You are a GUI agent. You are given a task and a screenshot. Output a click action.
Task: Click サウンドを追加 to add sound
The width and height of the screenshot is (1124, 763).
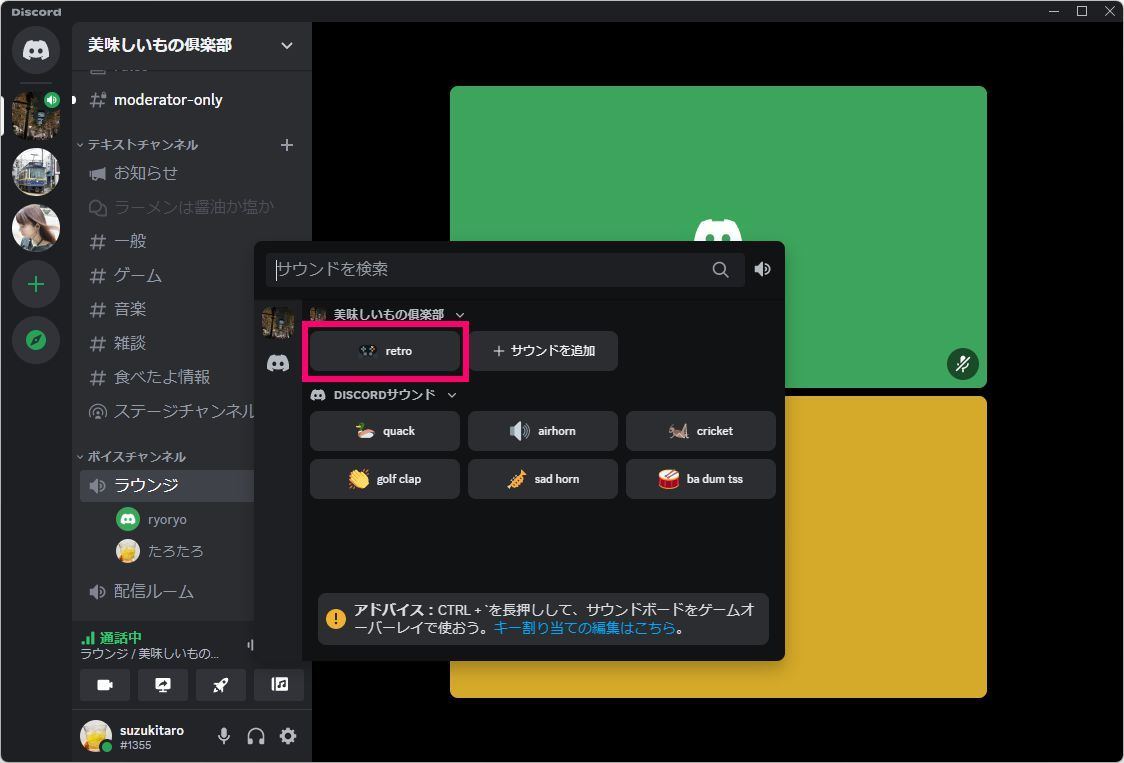(x=543, y=351)
